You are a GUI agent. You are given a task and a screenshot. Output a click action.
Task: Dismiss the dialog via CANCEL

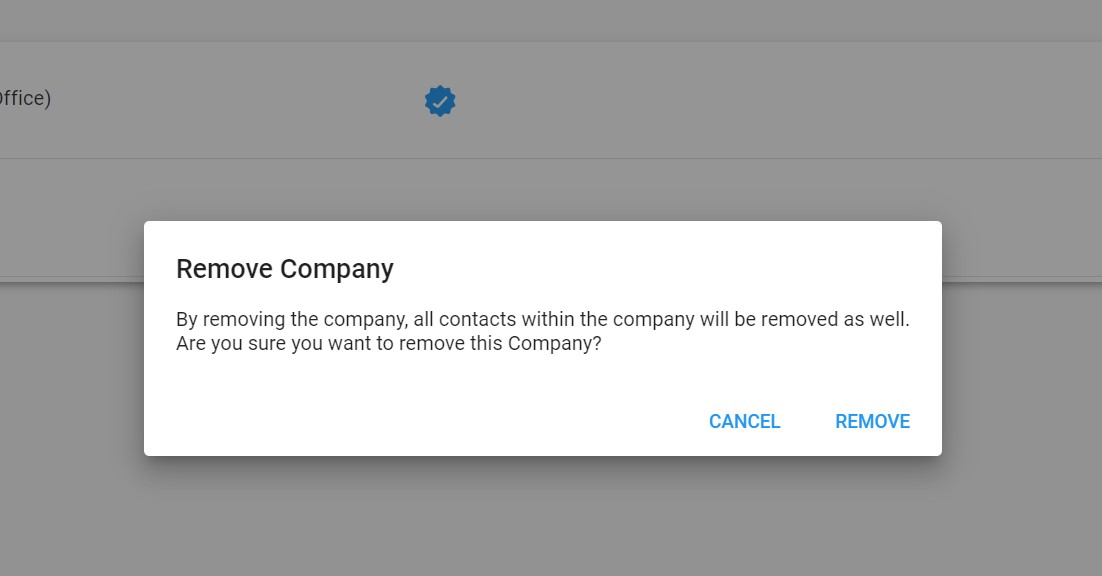[744, 421]
